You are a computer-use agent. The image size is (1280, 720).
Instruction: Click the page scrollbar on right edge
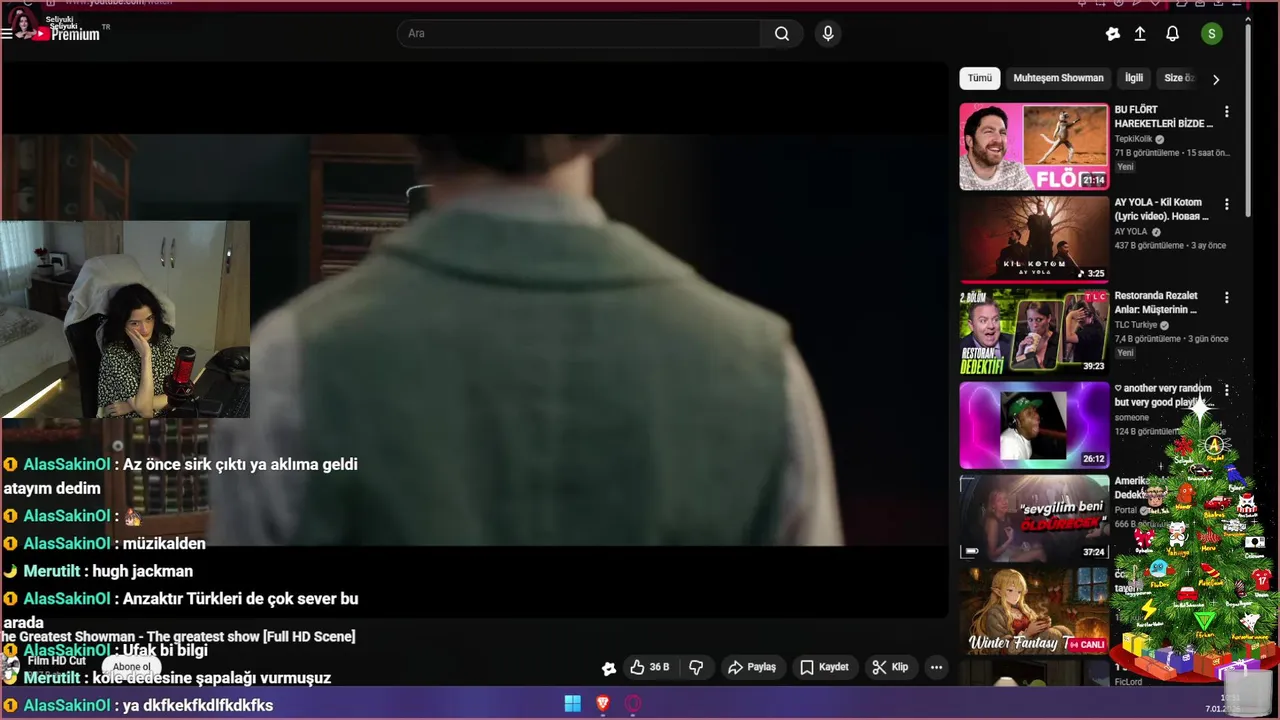pos(1248,120)
